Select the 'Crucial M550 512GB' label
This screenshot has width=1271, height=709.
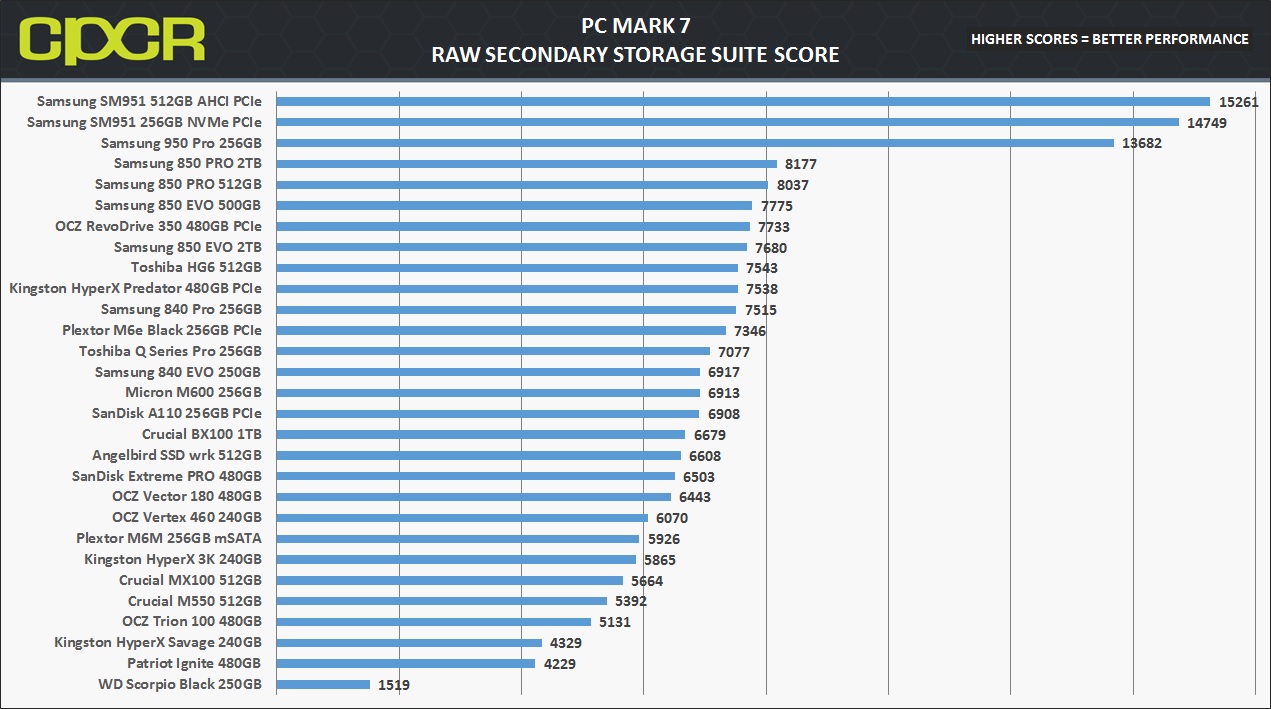click(195, 601)
